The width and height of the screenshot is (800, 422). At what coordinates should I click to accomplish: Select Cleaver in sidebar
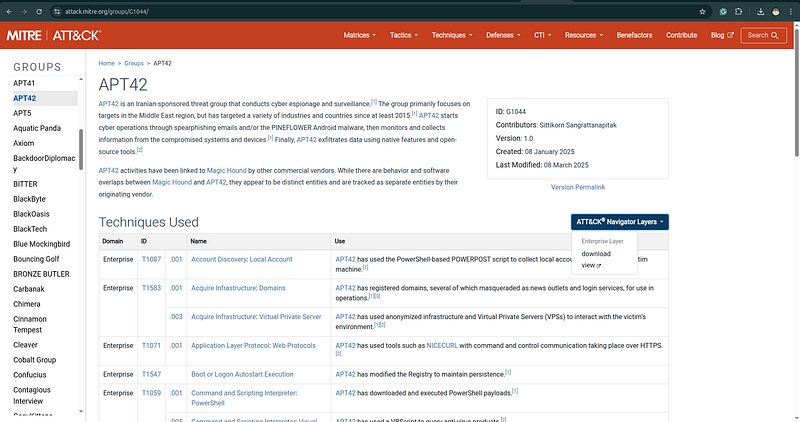(x=26, y=345)
